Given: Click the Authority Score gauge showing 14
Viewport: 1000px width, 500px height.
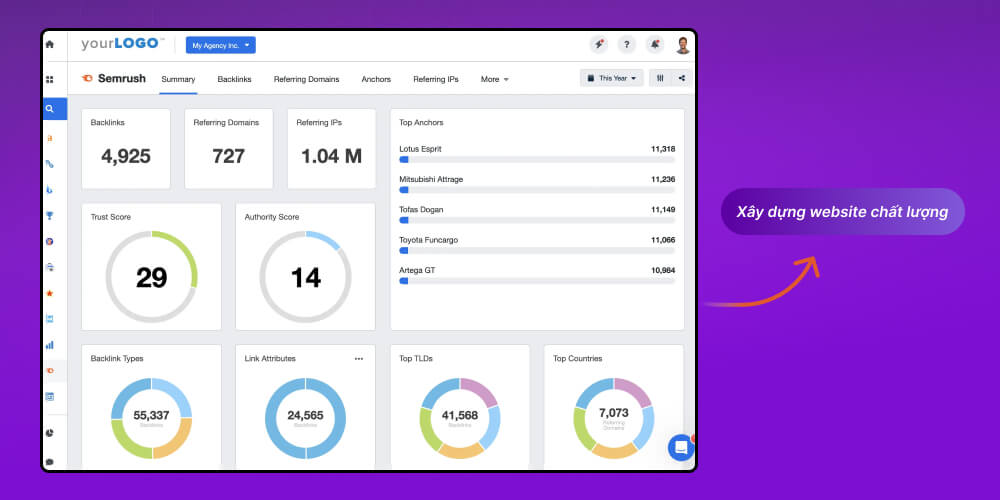Looking at the screenshot, I should coord(305,277).
